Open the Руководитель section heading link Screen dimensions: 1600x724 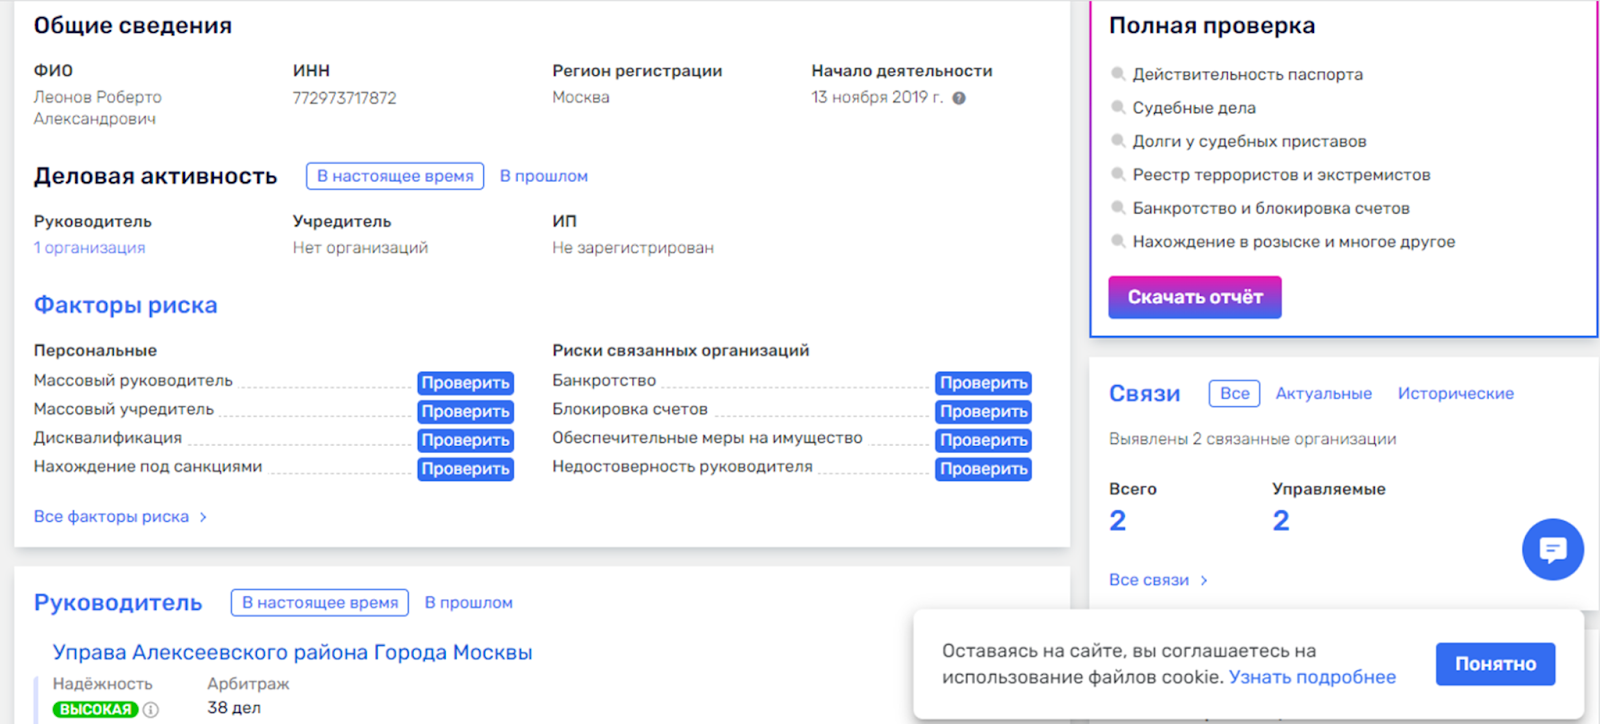[x=118, y=603]
